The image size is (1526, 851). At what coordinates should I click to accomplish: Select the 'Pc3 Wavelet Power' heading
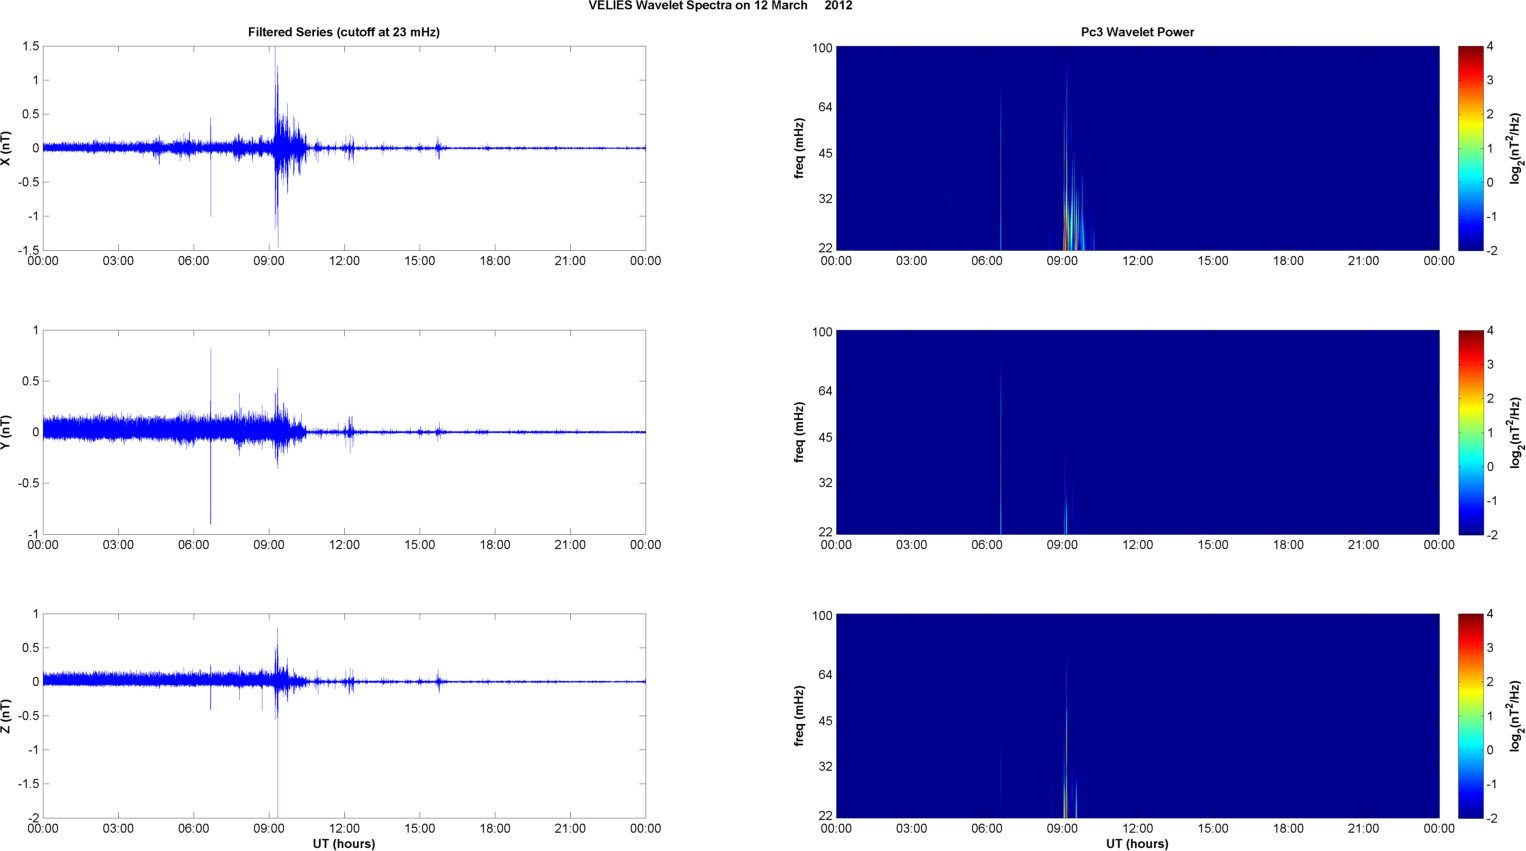click(1137, 32)
